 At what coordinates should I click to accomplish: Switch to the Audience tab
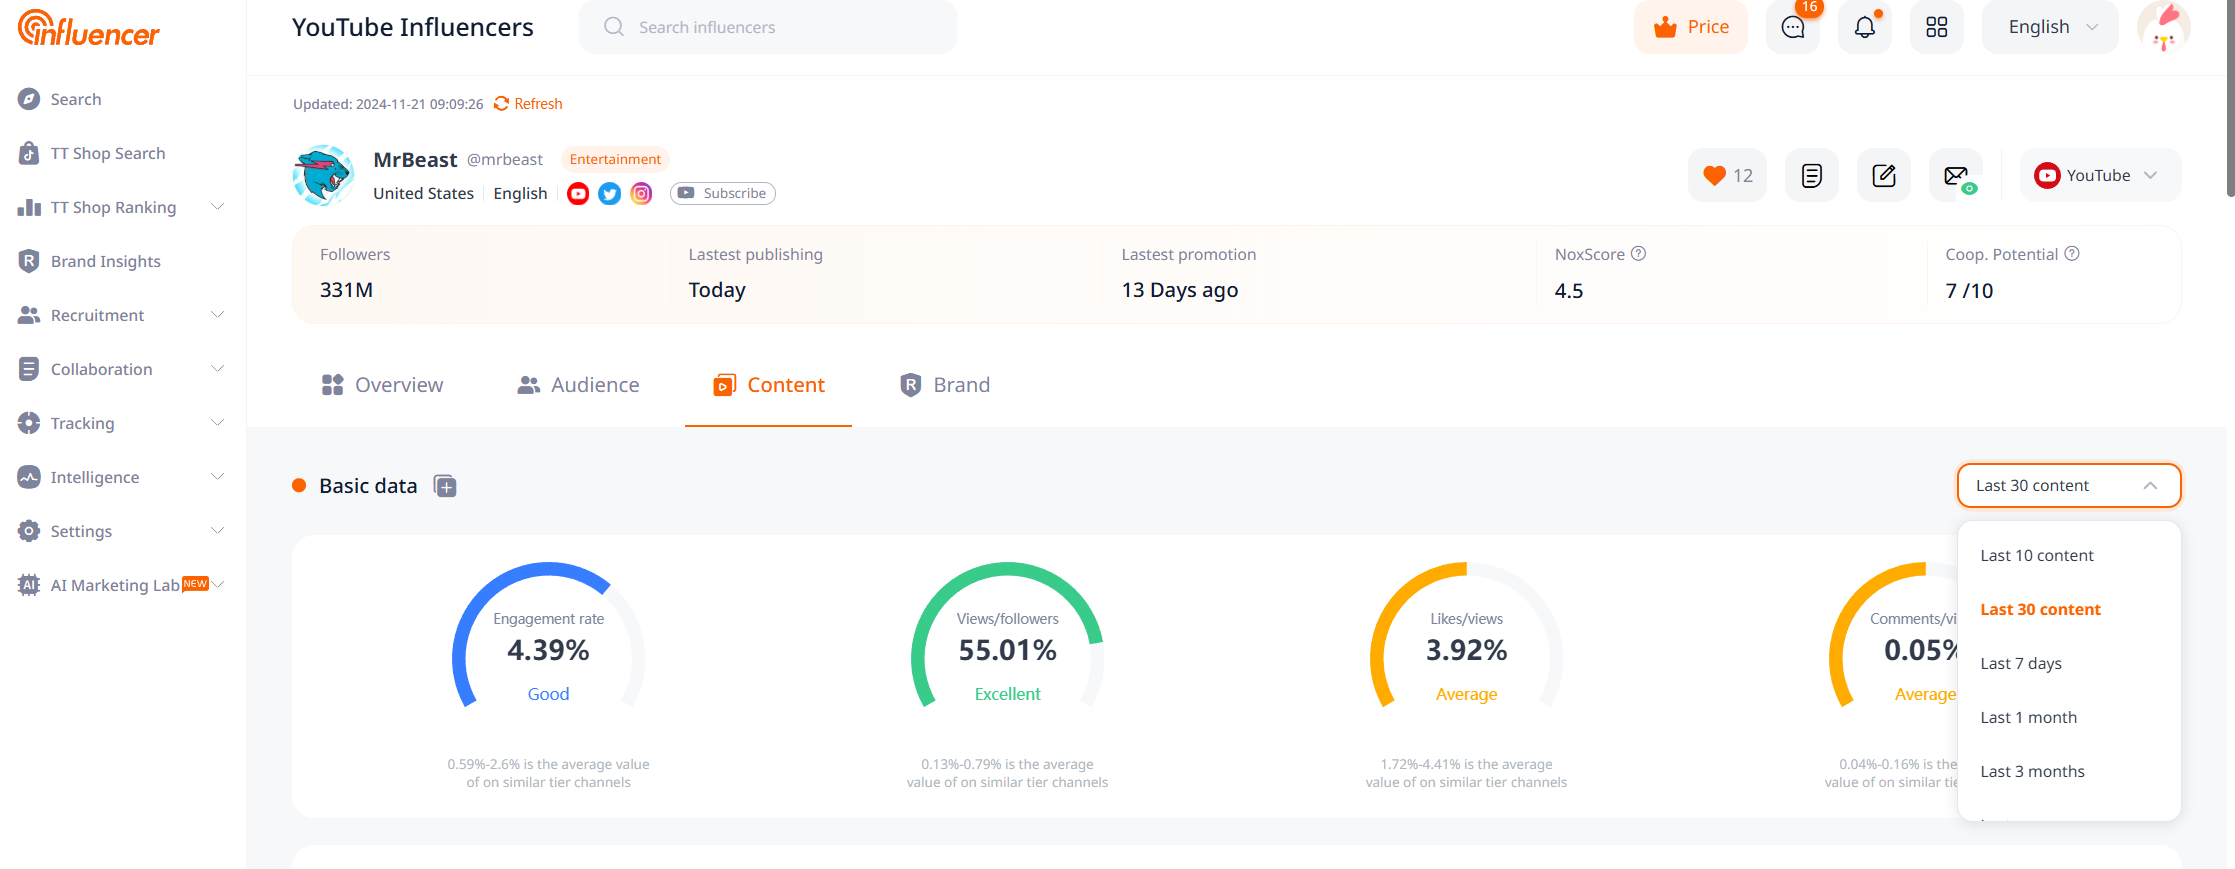(x=578, y=385)
